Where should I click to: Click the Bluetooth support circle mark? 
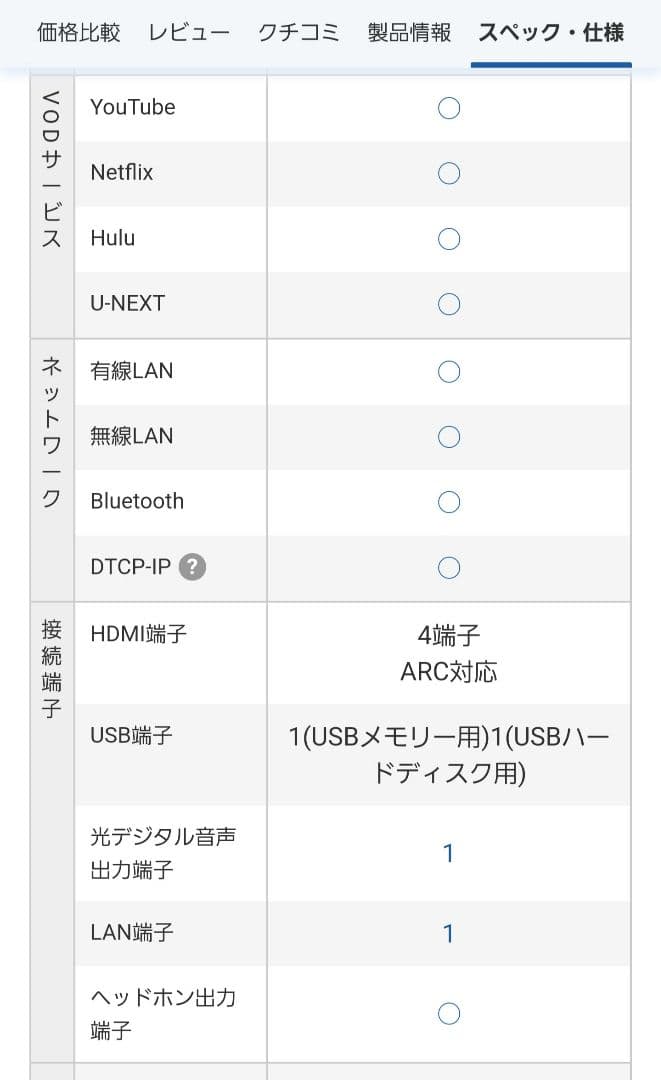pyautogui.click(x=448, y=501)
